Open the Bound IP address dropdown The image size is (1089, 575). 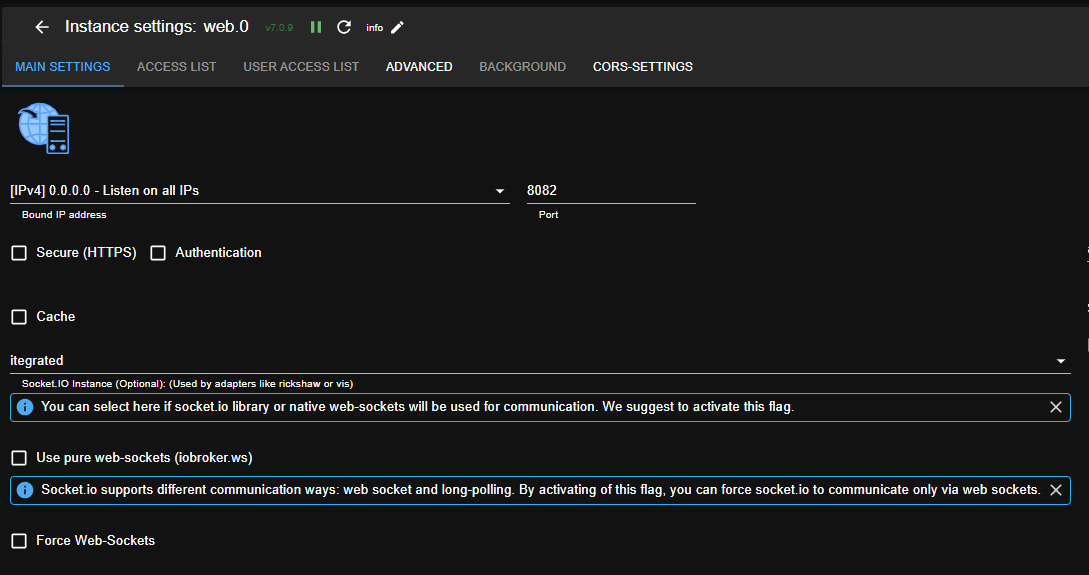260,191
